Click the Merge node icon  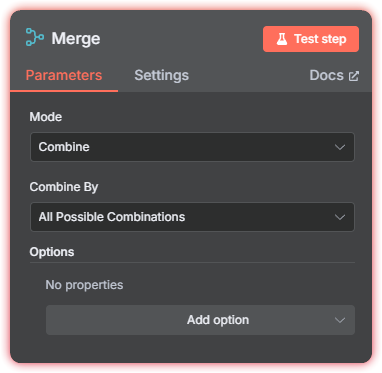click(x=35, y=37)
